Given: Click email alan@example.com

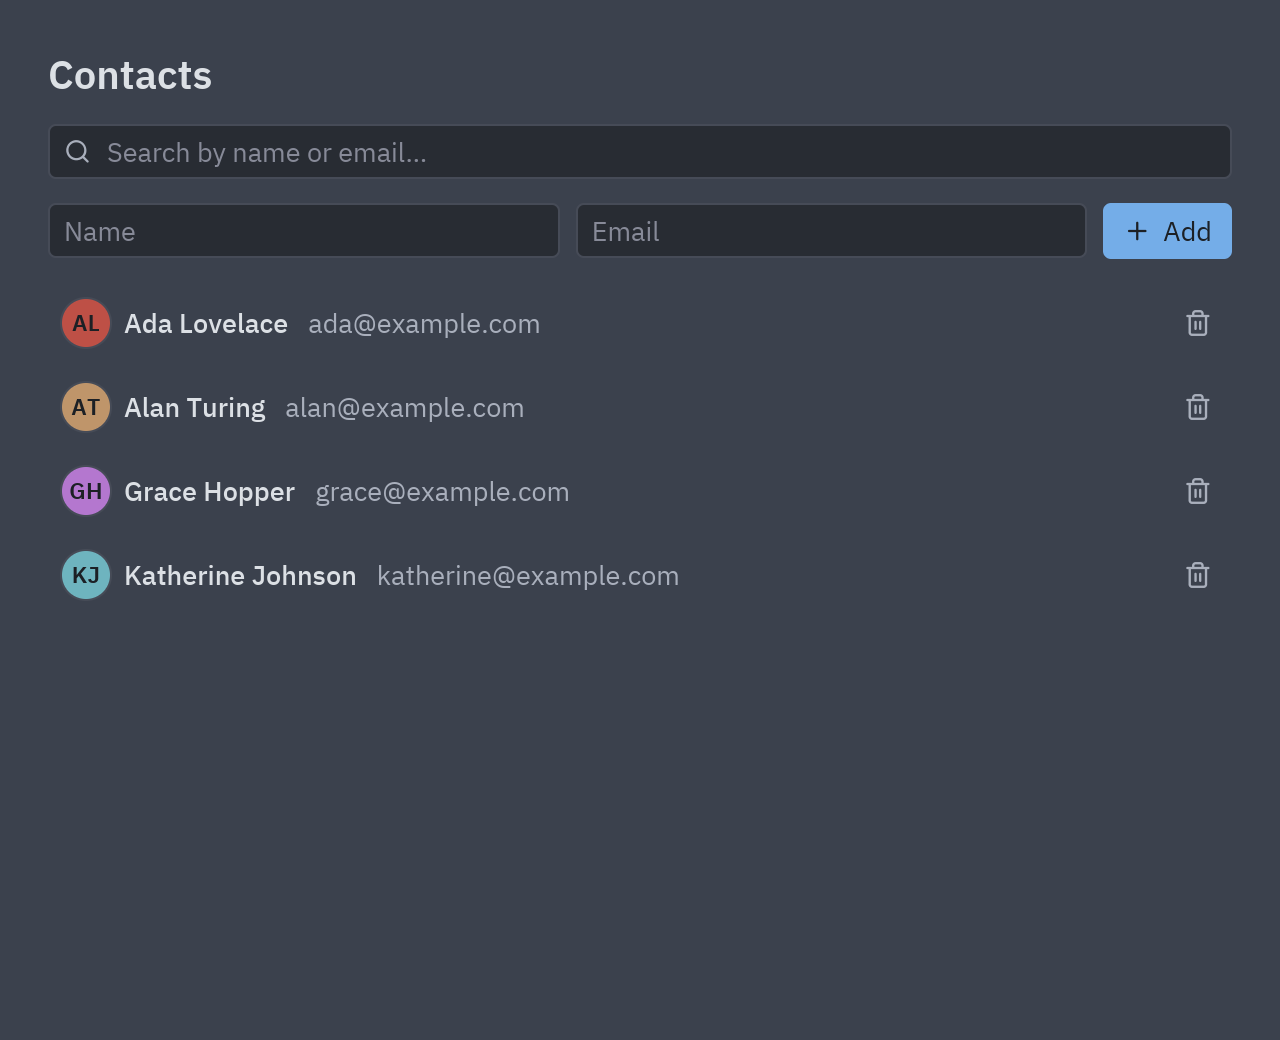Looking at the screenshot, I should pos(405,408).
